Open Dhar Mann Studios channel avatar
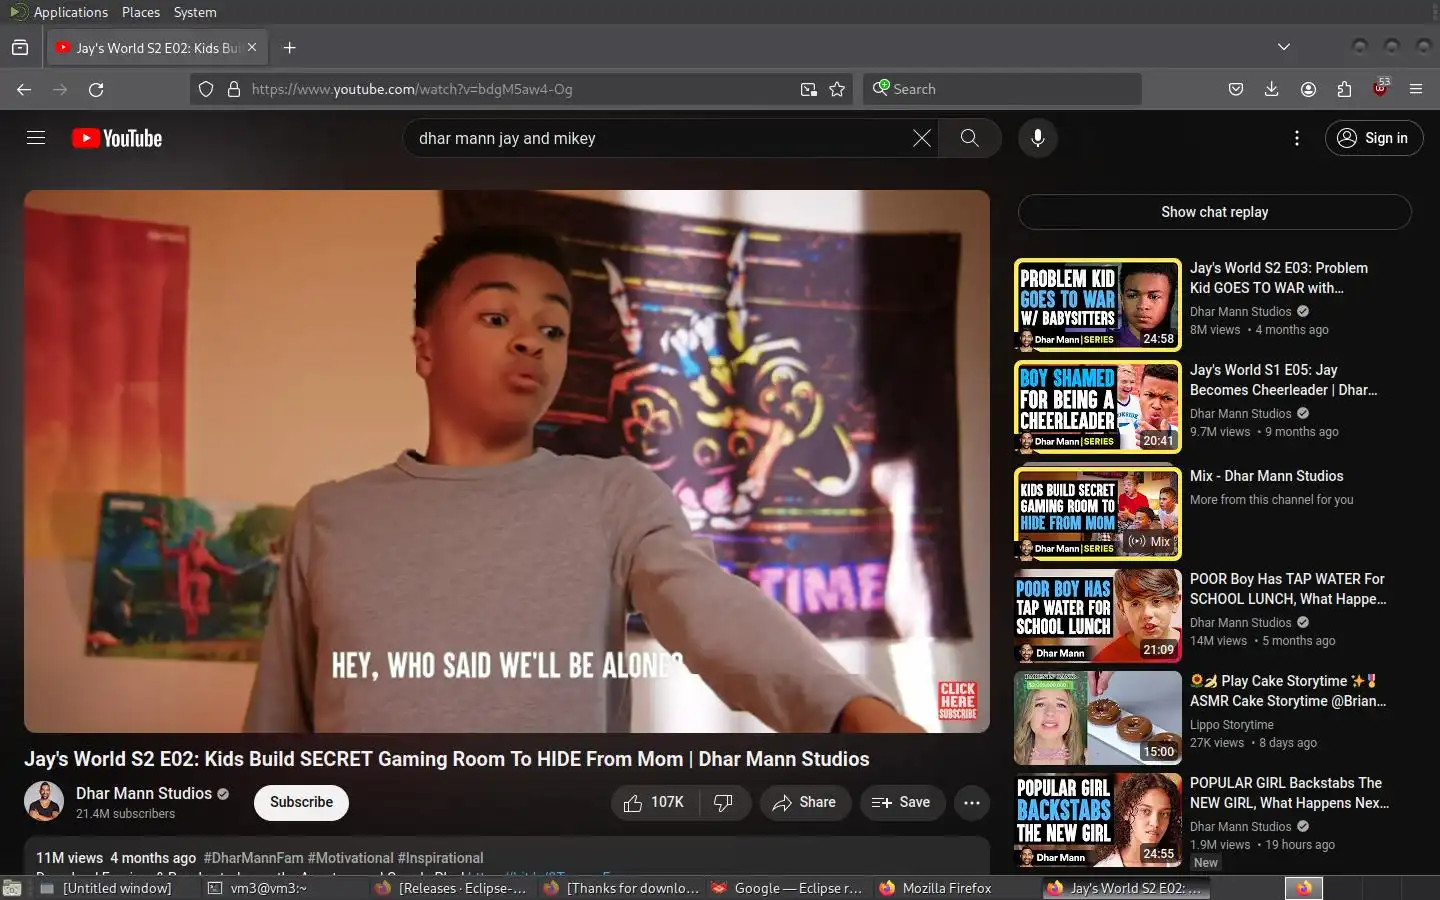The height and width of the screenshot is (900, 1440). (44, 802)
